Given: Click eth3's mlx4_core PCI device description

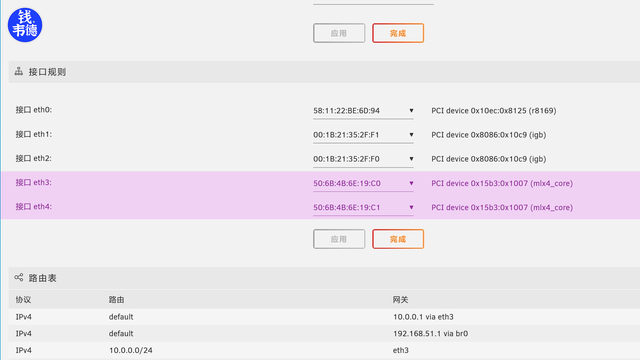Looking at the screenshot, I should pos(502,183).
